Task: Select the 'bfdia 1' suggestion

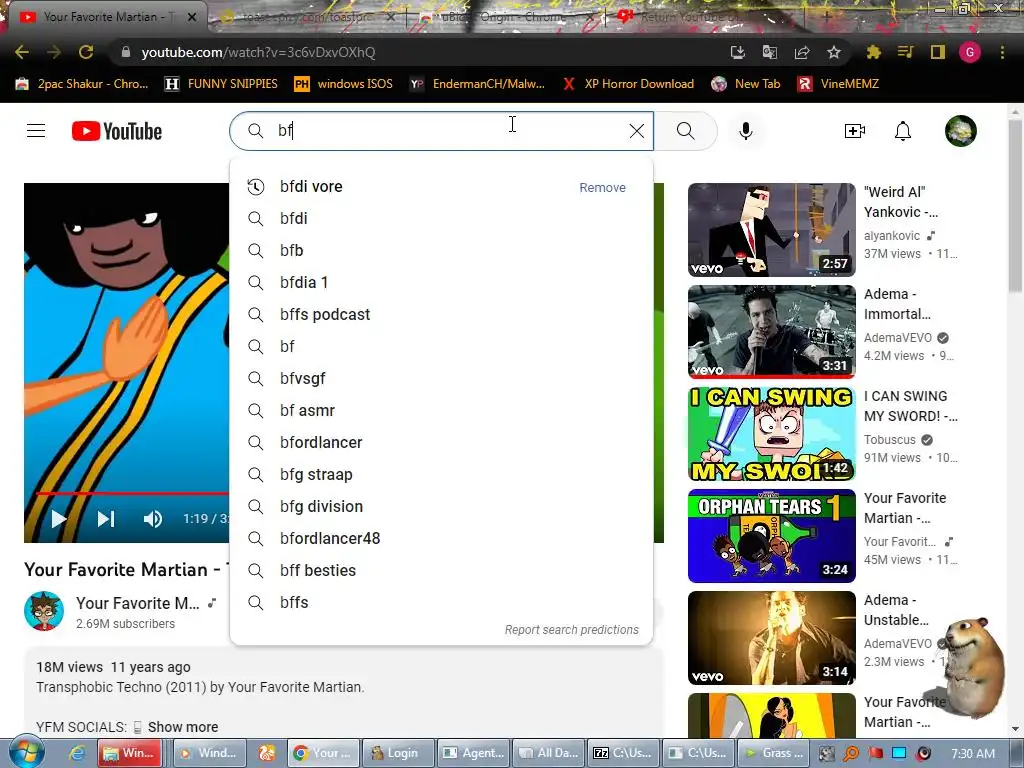Action: pos(441,283)
